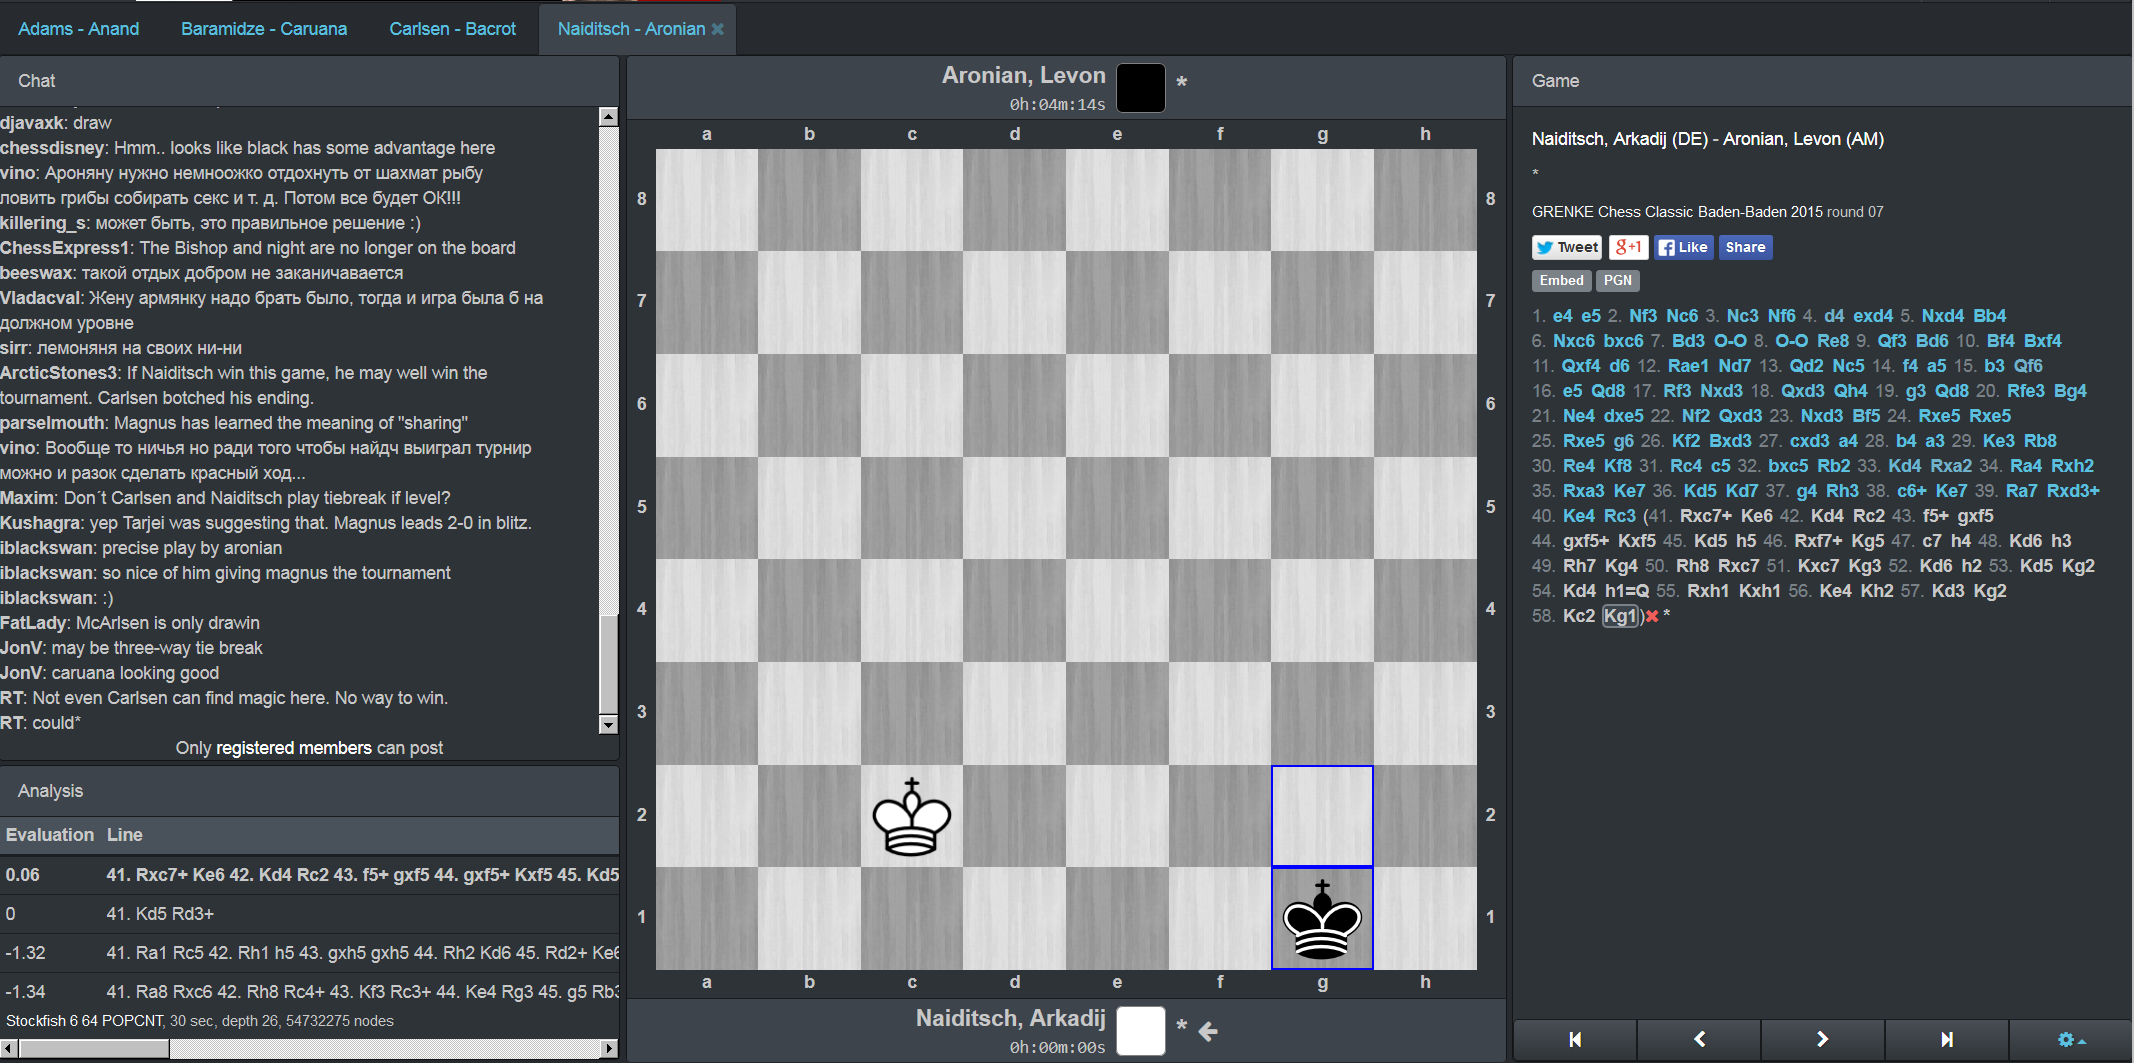This screenshot has height=1063, width=2134.
Task: Advance to the next move
Action: pyautogui.click(x=1822, y=1040)
